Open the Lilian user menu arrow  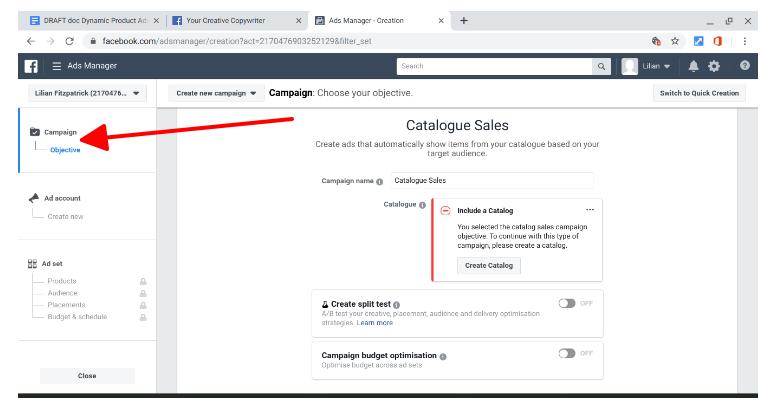[x=667, y=66]
